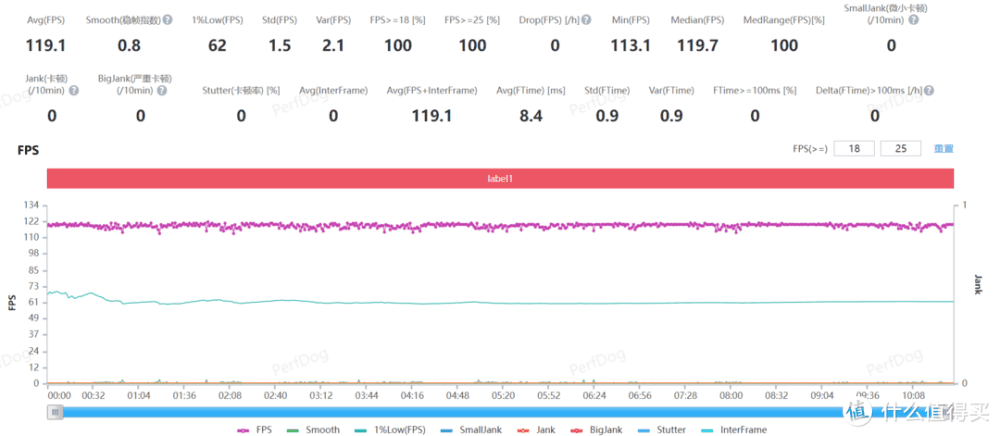The width and height of the screenshot is (1000, 436).
Task: Open BigJank(严重卡顿) help icon
Action: click(x=160, y=91)
